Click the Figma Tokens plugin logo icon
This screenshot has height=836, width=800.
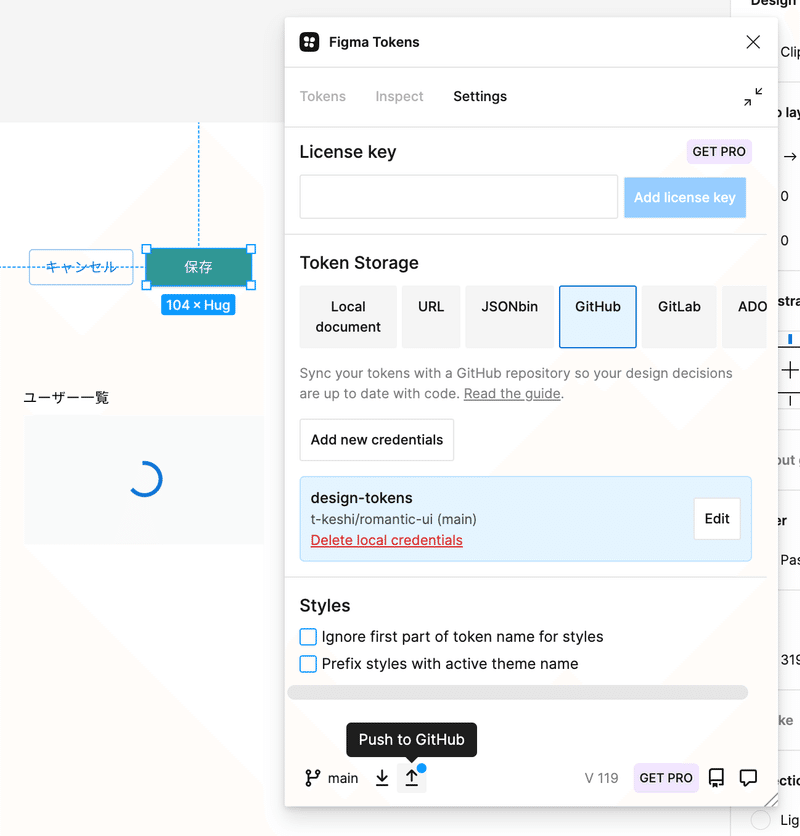point(309,42)
